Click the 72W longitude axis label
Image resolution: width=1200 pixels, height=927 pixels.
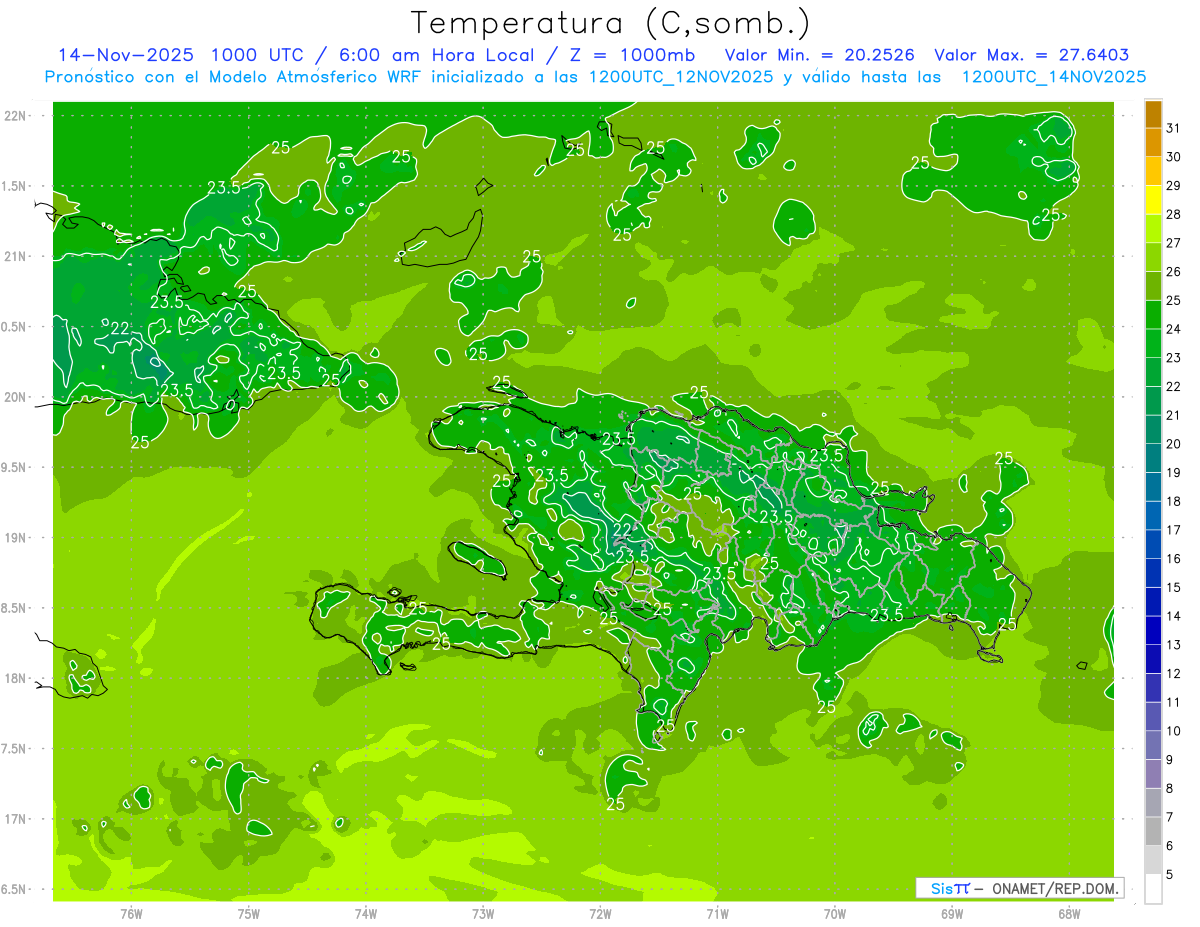point(600,913)
